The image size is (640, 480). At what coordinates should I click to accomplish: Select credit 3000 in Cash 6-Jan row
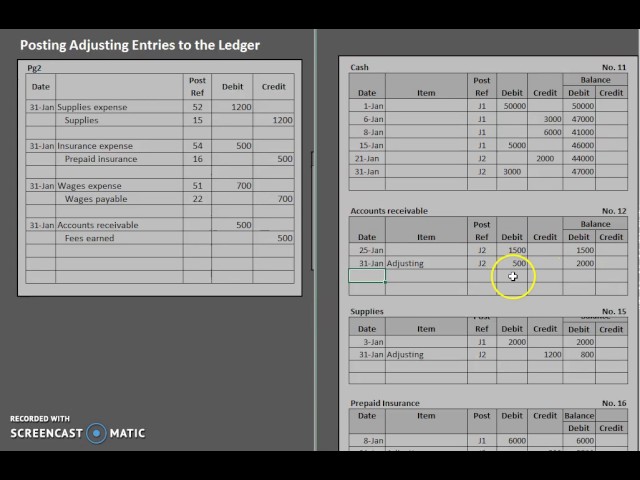(545, 119)
